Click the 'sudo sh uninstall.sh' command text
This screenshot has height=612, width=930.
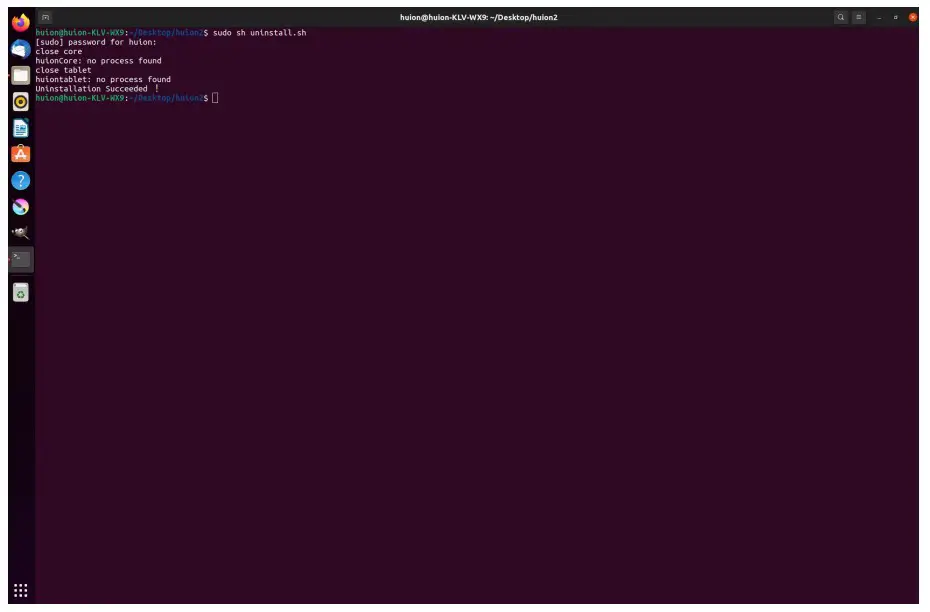(260, 33)
